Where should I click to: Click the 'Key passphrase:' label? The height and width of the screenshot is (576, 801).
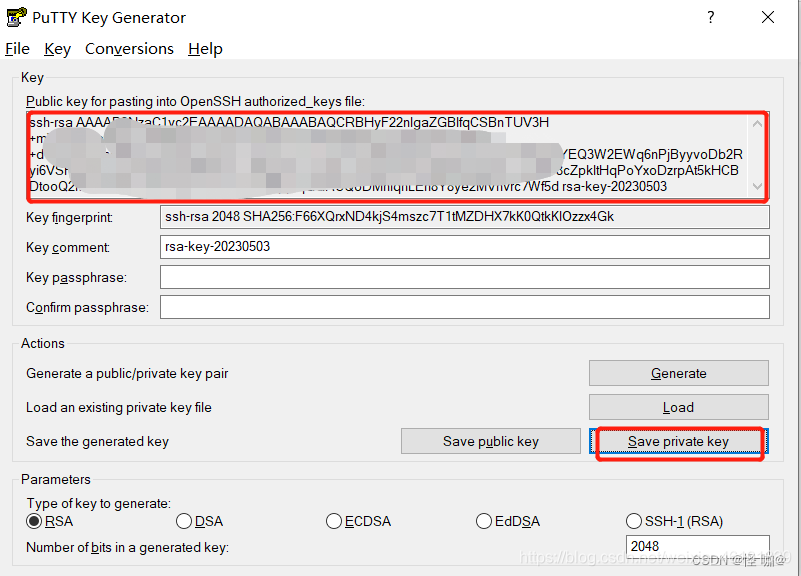click(x=77, y=278)
